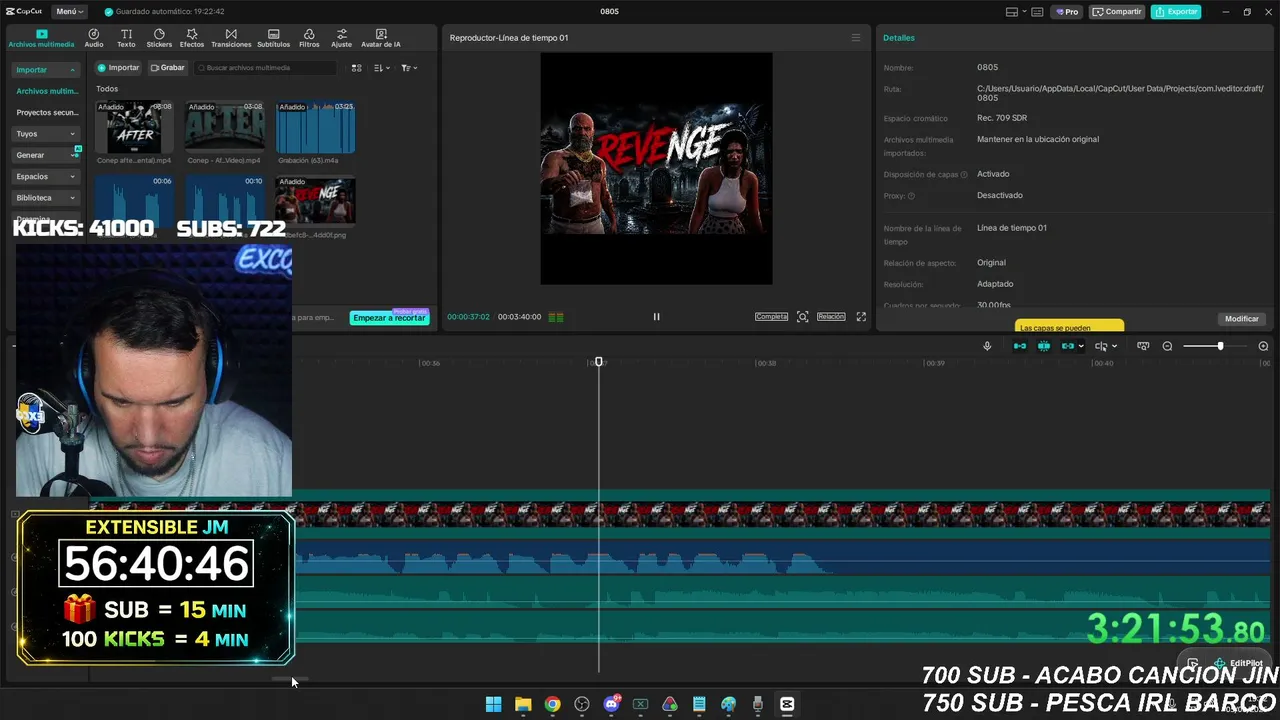Switch to the Transiciones tab
This screenshot has width=1280, height=720.
tap(231, 38)
